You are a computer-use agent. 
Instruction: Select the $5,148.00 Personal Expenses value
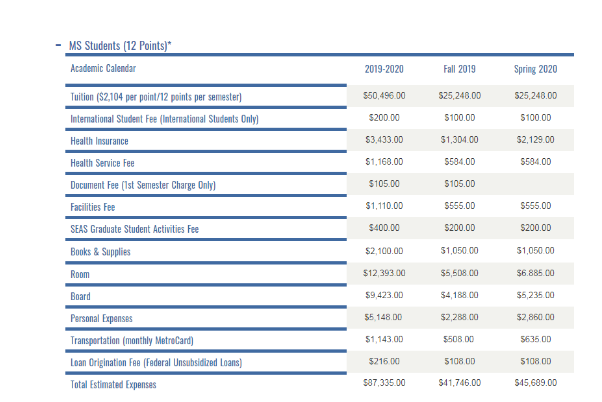tap(383, 317)
